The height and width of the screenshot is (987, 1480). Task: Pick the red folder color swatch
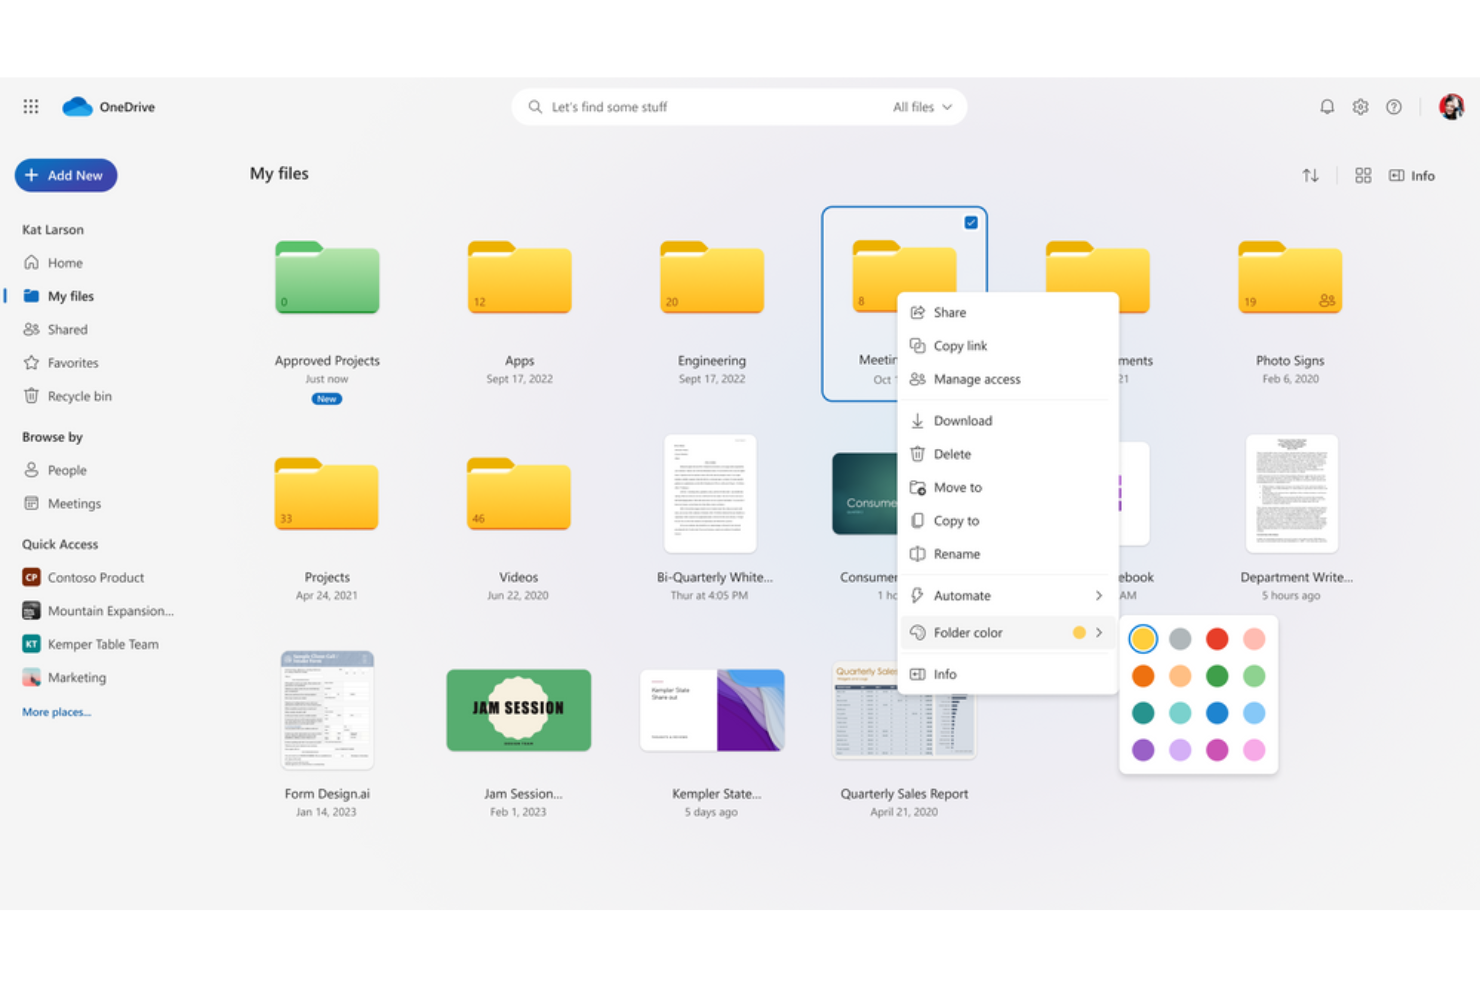[1217, 639]
